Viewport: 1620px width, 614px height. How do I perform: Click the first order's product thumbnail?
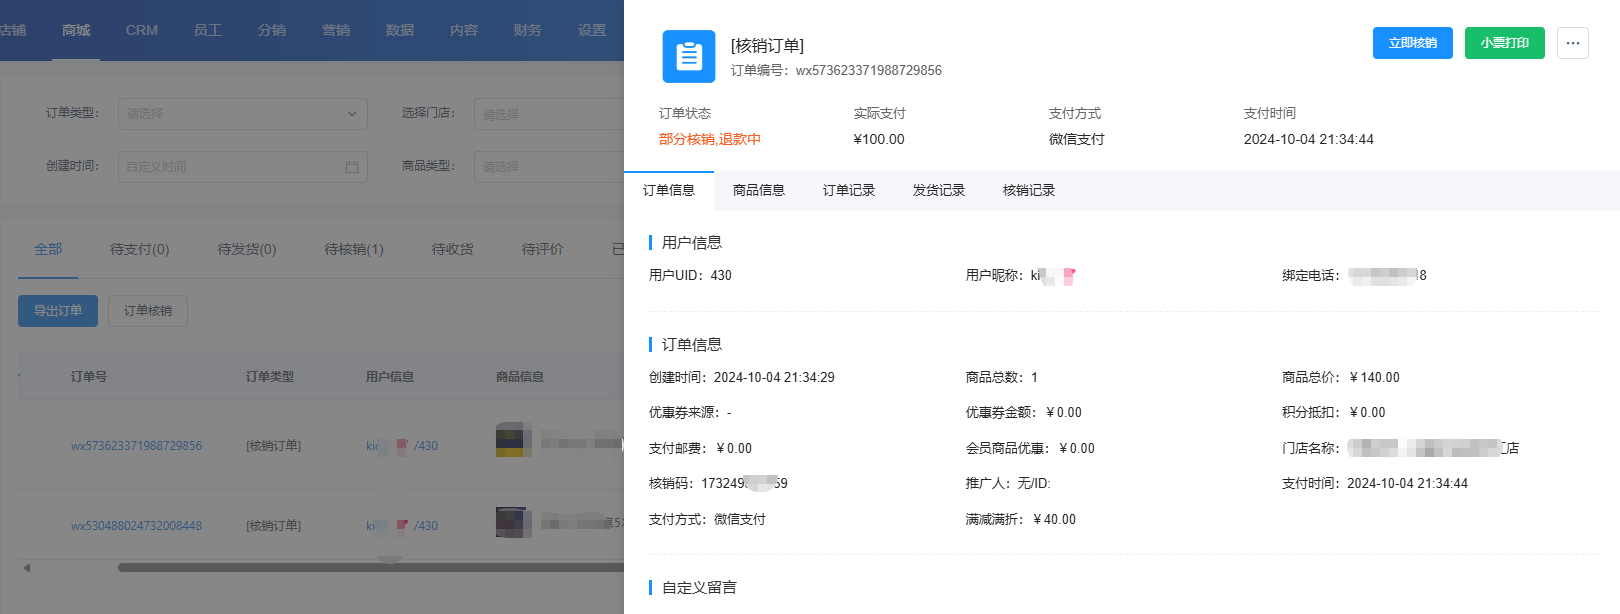coord(513,440)
